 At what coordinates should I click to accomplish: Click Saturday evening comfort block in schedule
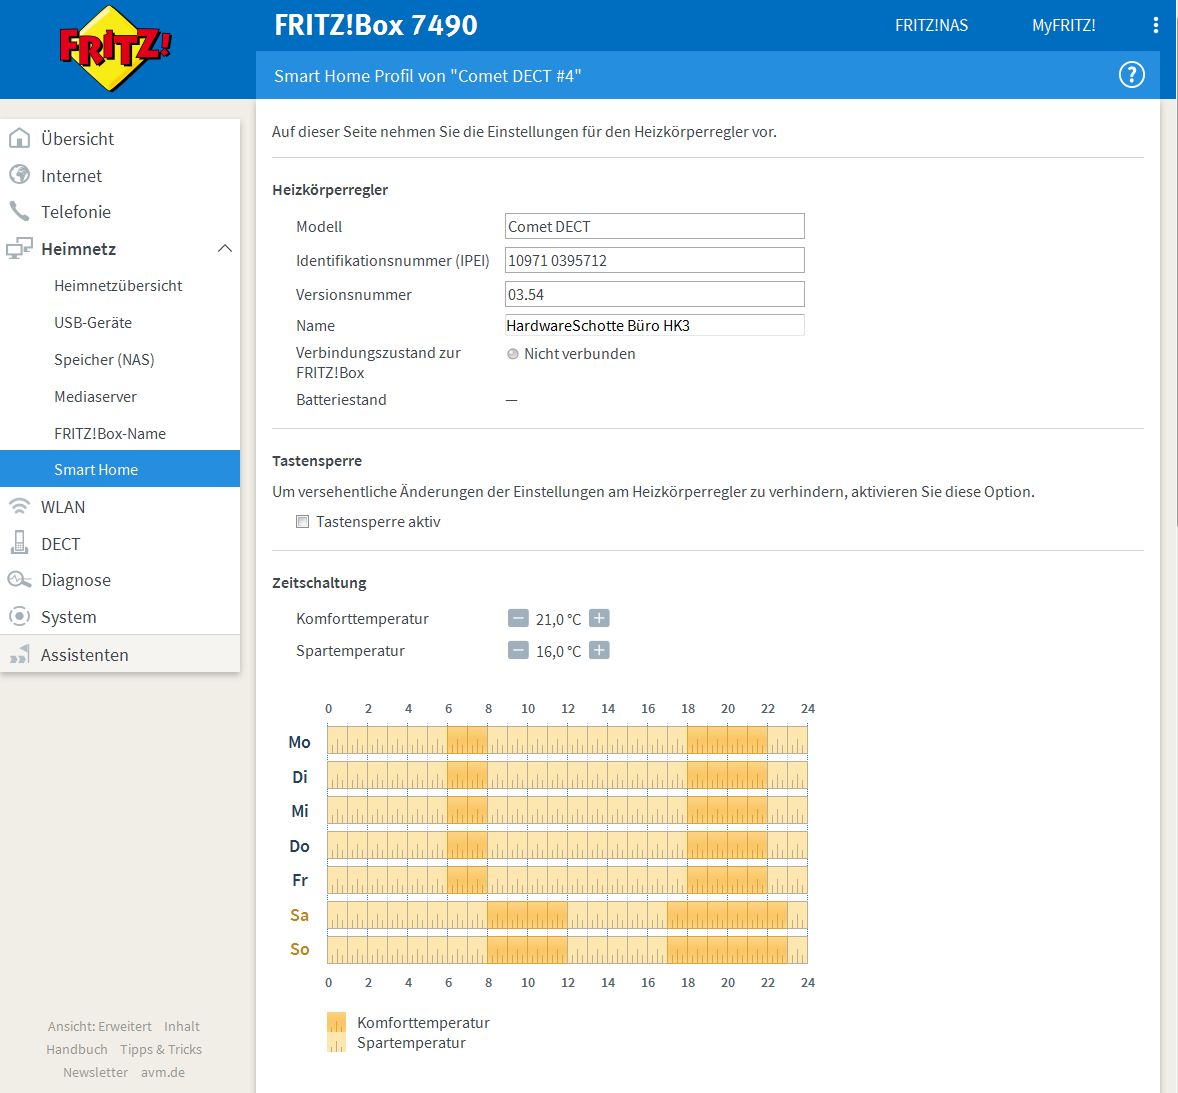[x=727, y=914]
